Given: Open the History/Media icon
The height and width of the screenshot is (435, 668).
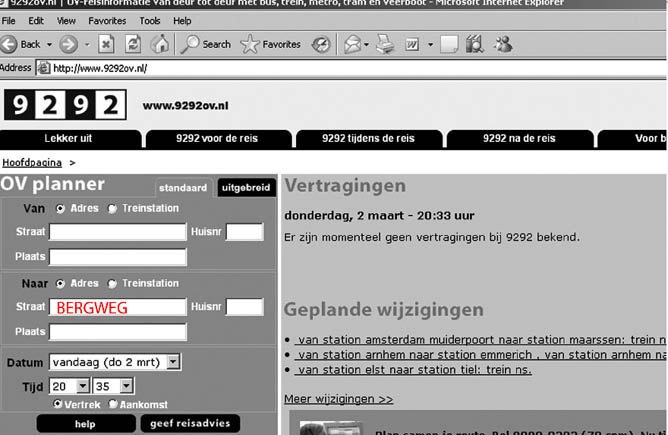Looking at the screenshot, I should [321, 44].
